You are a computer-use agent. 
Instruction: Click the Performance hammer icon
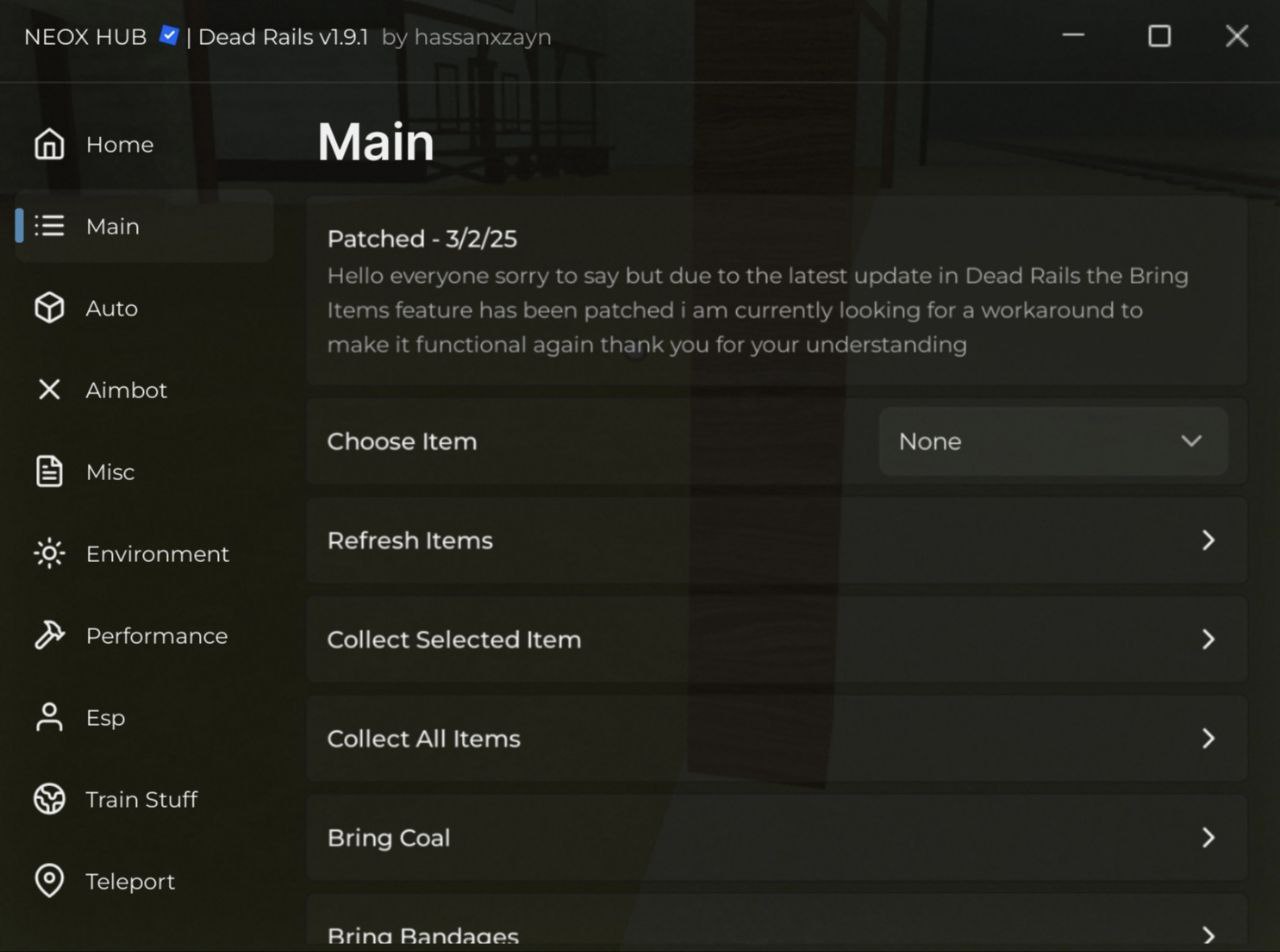tap(49, 636)
